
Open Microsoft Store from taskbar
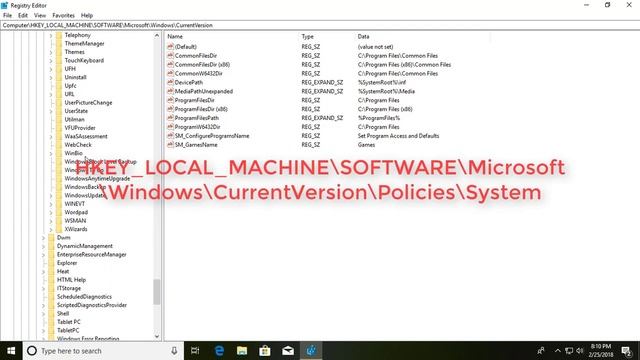(265, 351)
